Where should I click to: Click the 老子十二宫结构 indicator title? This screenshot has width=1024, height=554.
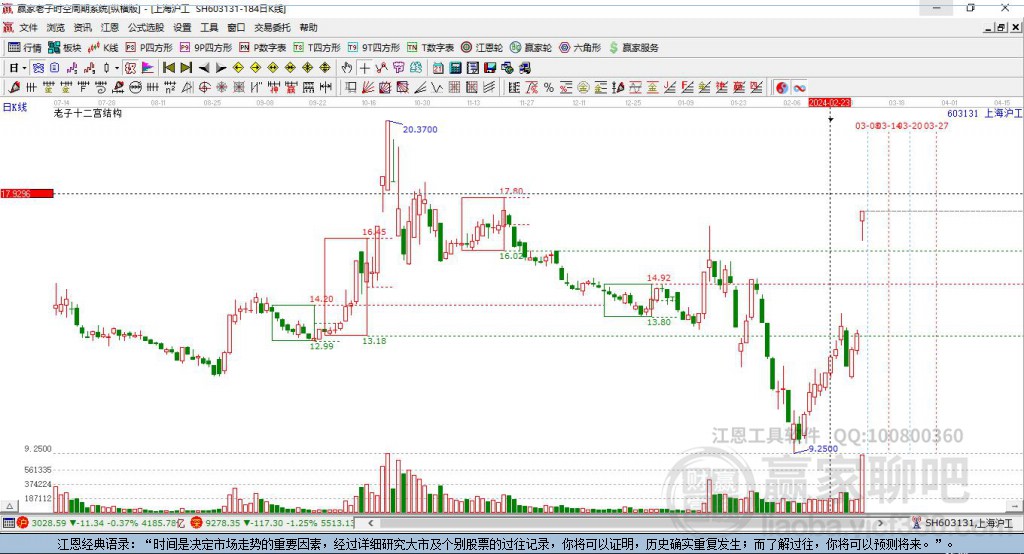88,113
